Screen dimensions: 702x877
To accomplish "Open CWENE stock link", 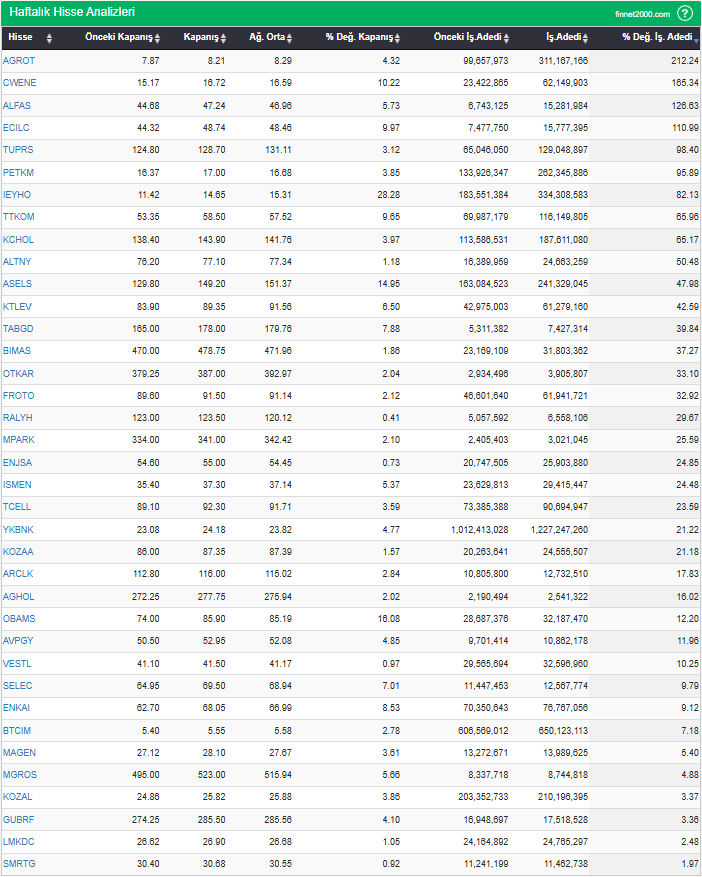I will tap(20, 83).
